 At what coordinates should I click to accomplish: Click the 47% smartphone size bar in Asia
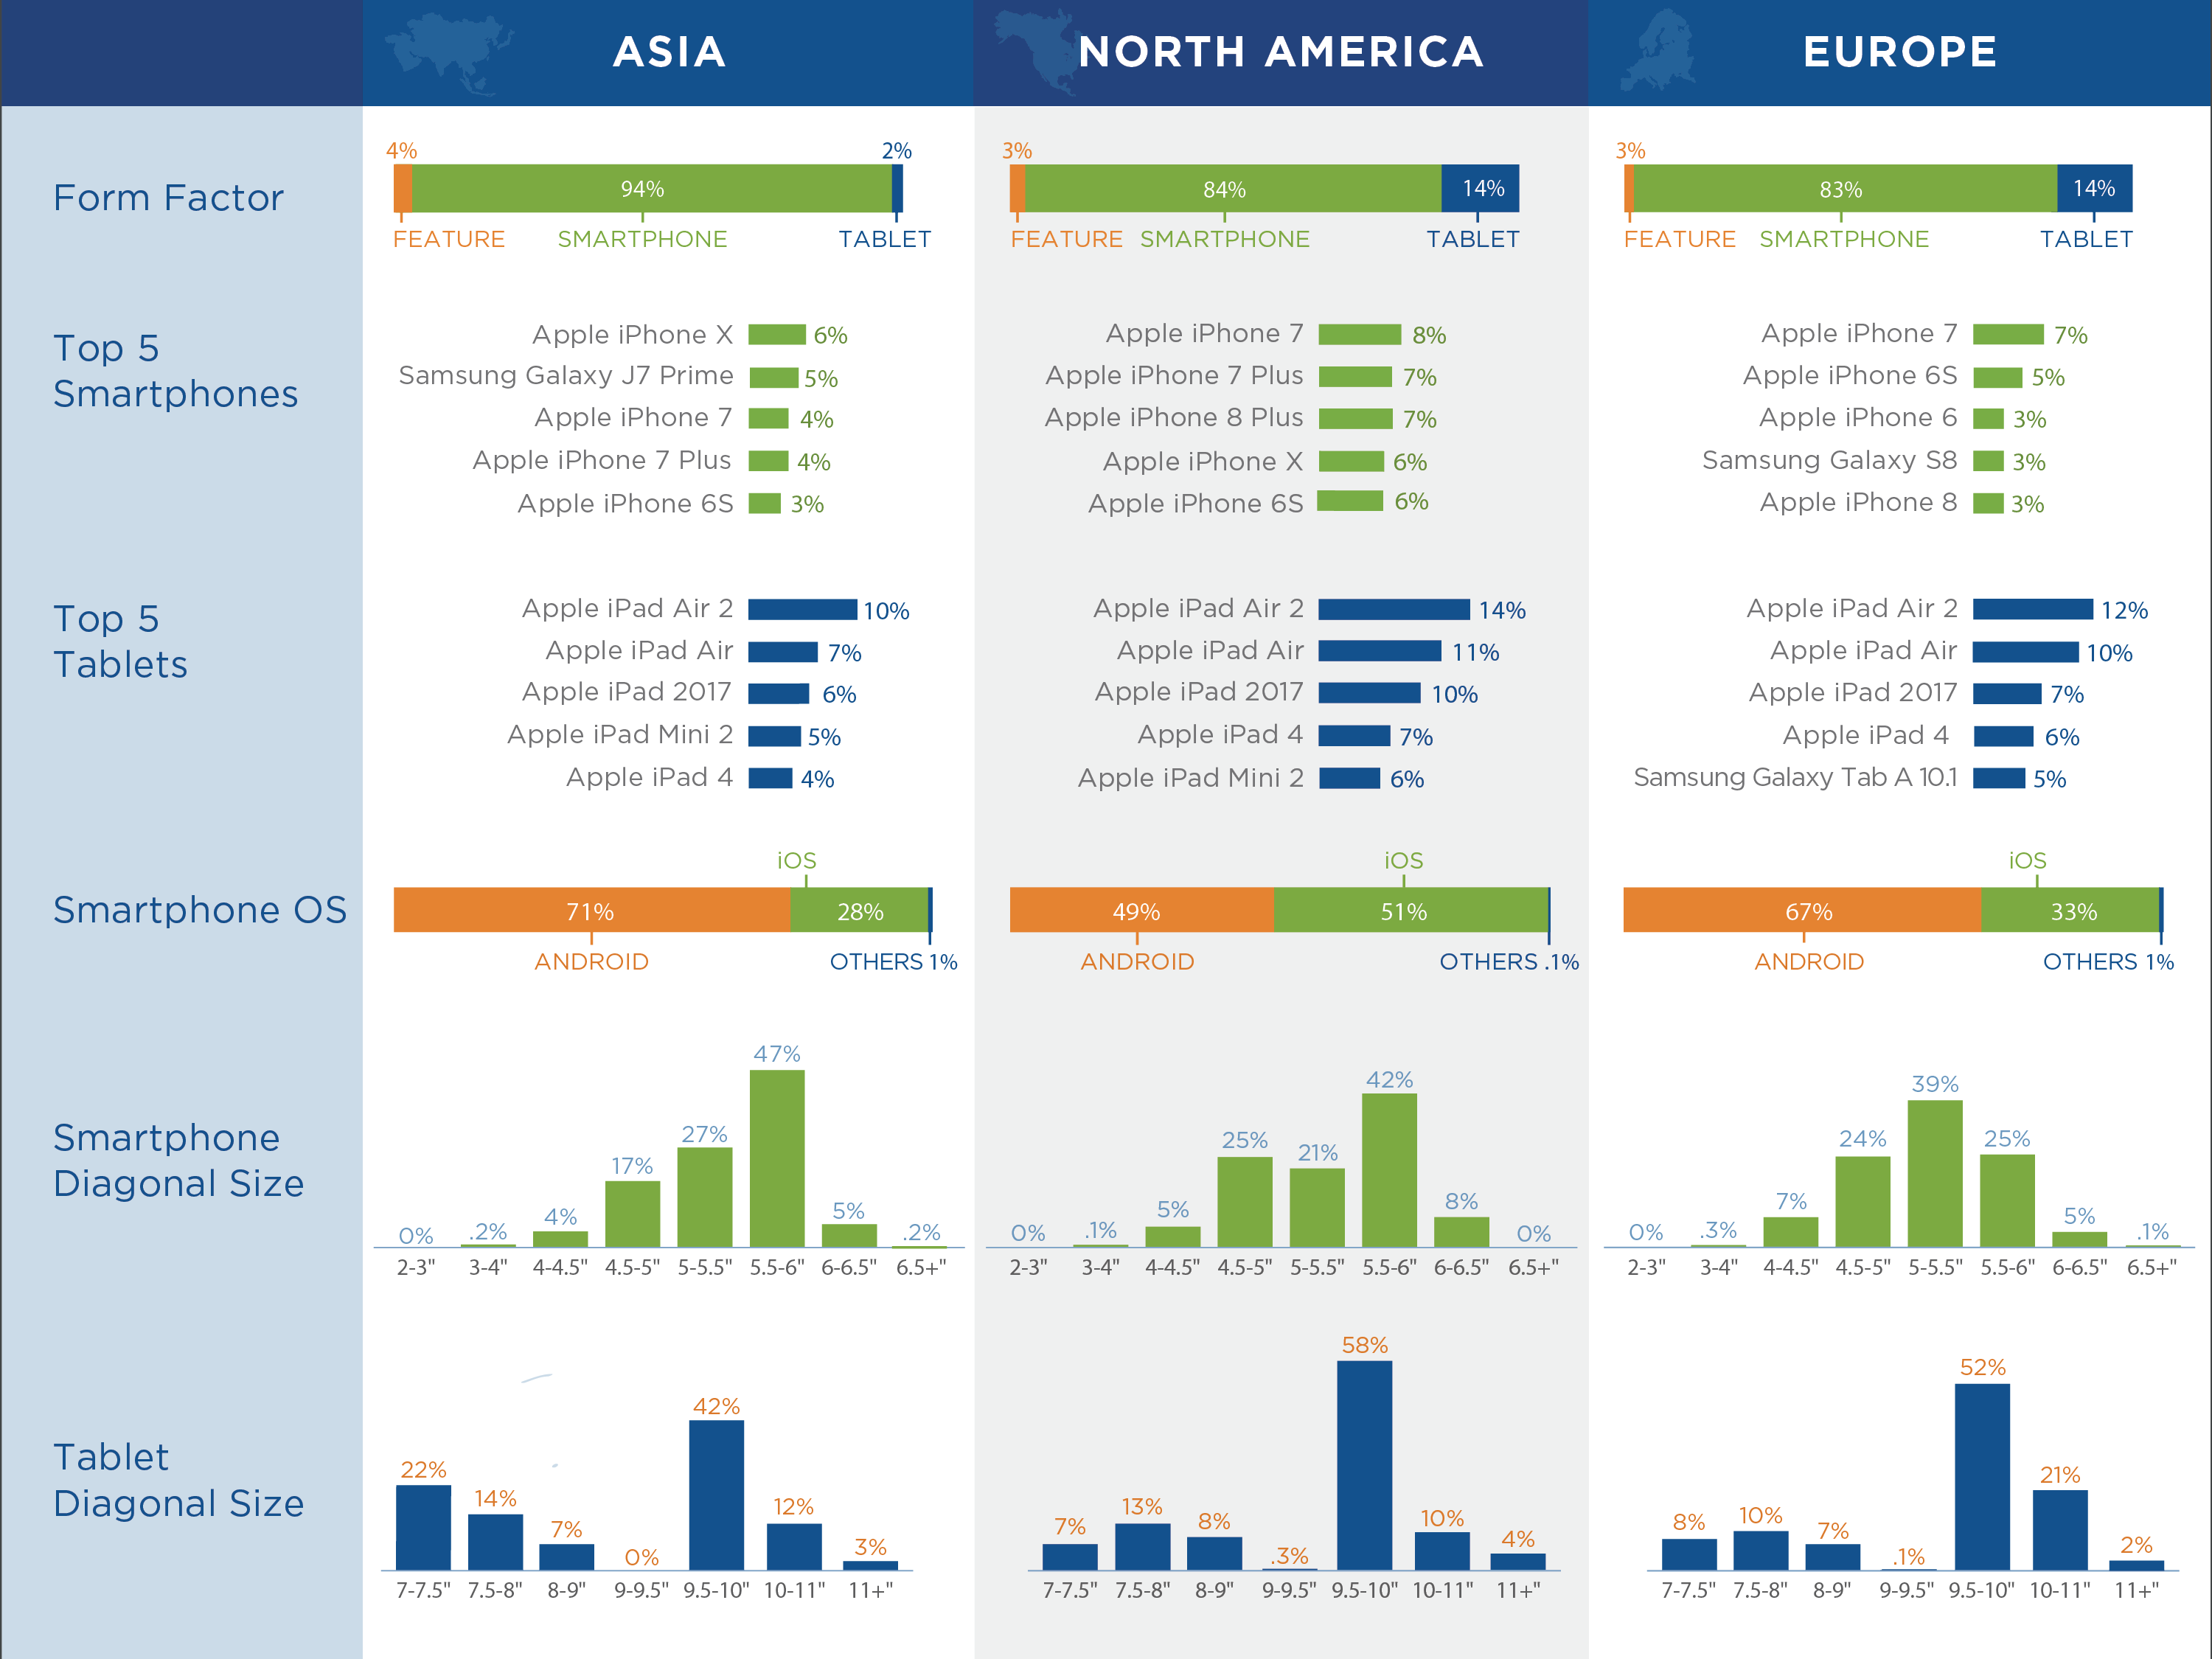pos(777,1158)
